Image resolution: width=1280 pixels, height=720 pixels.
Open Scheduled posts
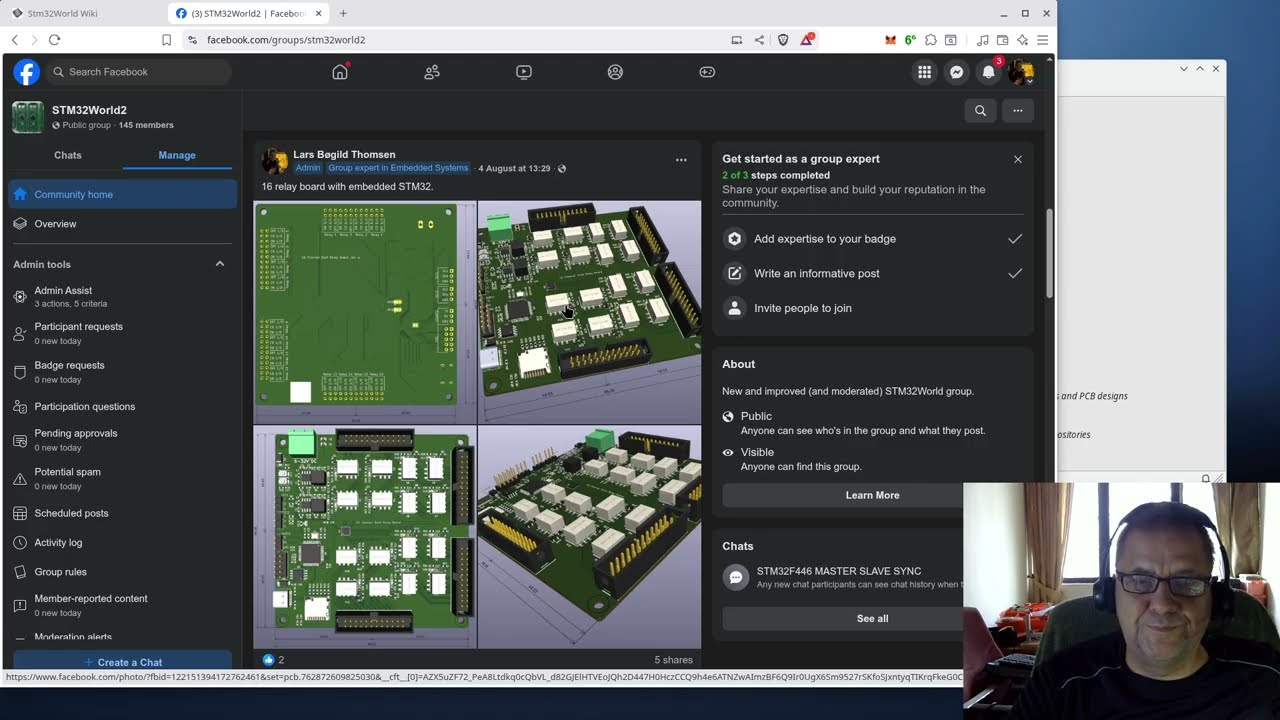coord(122,513)
